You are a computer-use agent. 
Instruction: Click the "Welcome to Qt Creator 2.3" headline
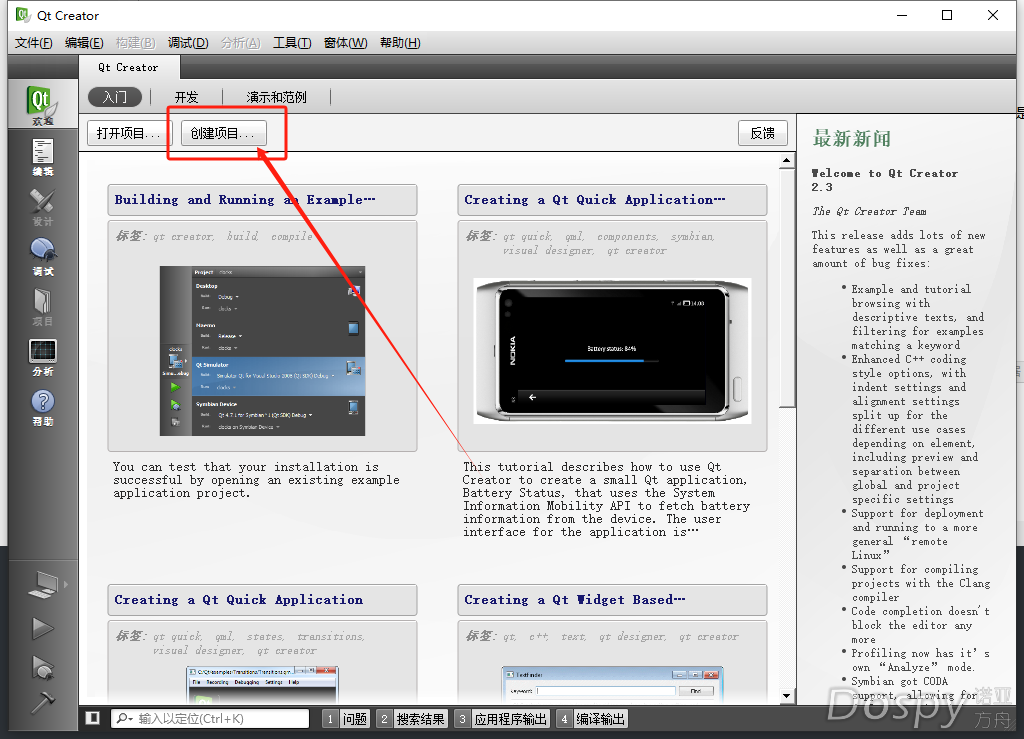884,180
